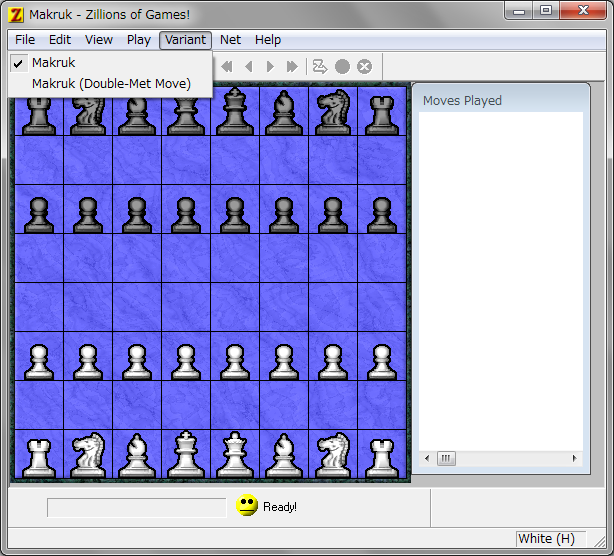Click the Zillions Z logo in title bar
Viewport: 614px width, 556px height.
(x=16, y=15)
